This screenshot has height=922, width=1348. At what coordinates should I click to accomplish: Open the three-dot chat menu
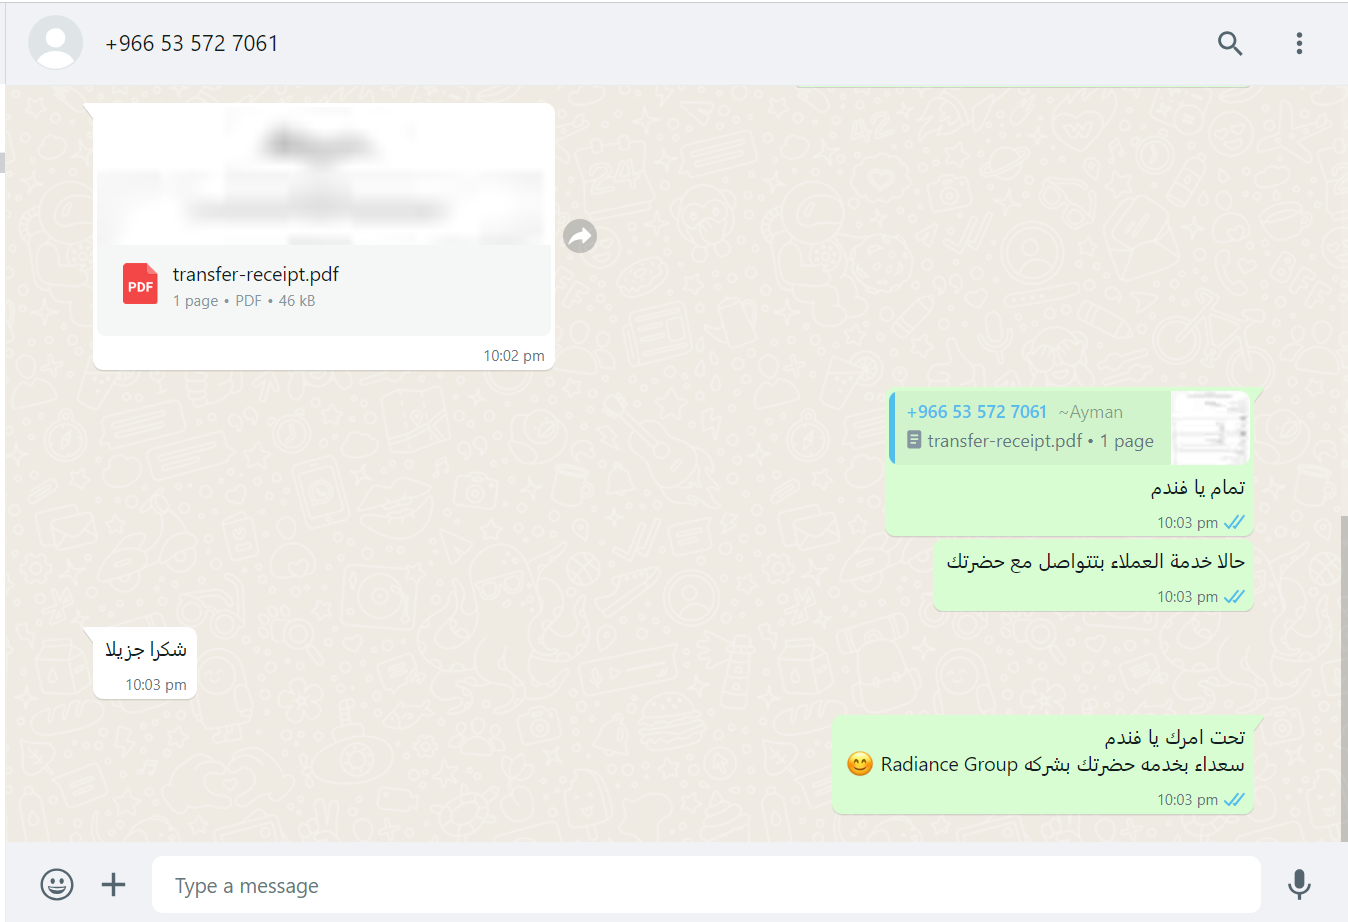[x=1299, y=43]
